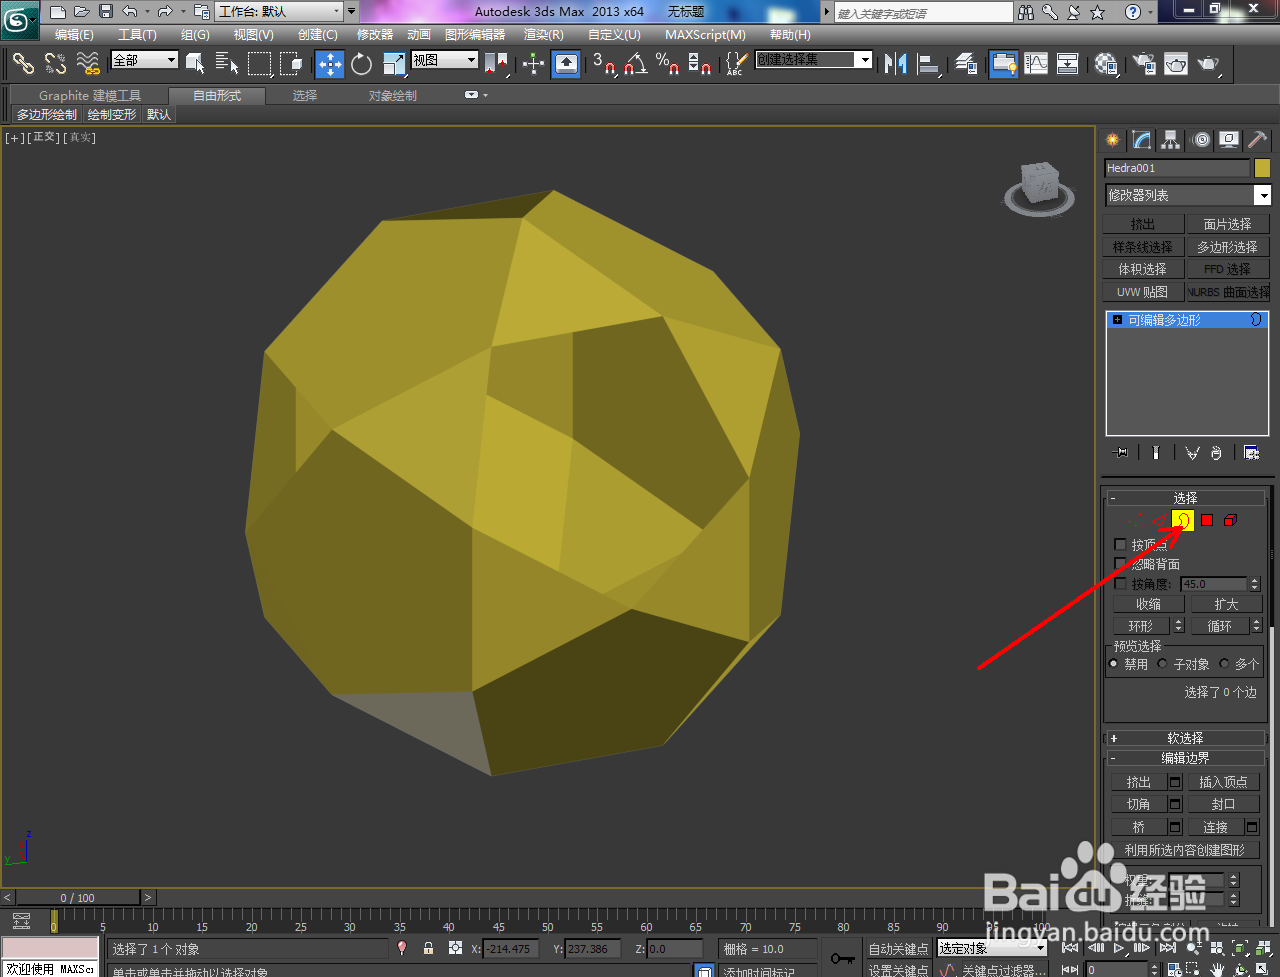Screen dimensions: 1280x977
Task: Open Render Setup from the toolbar
Action: 1144,64
